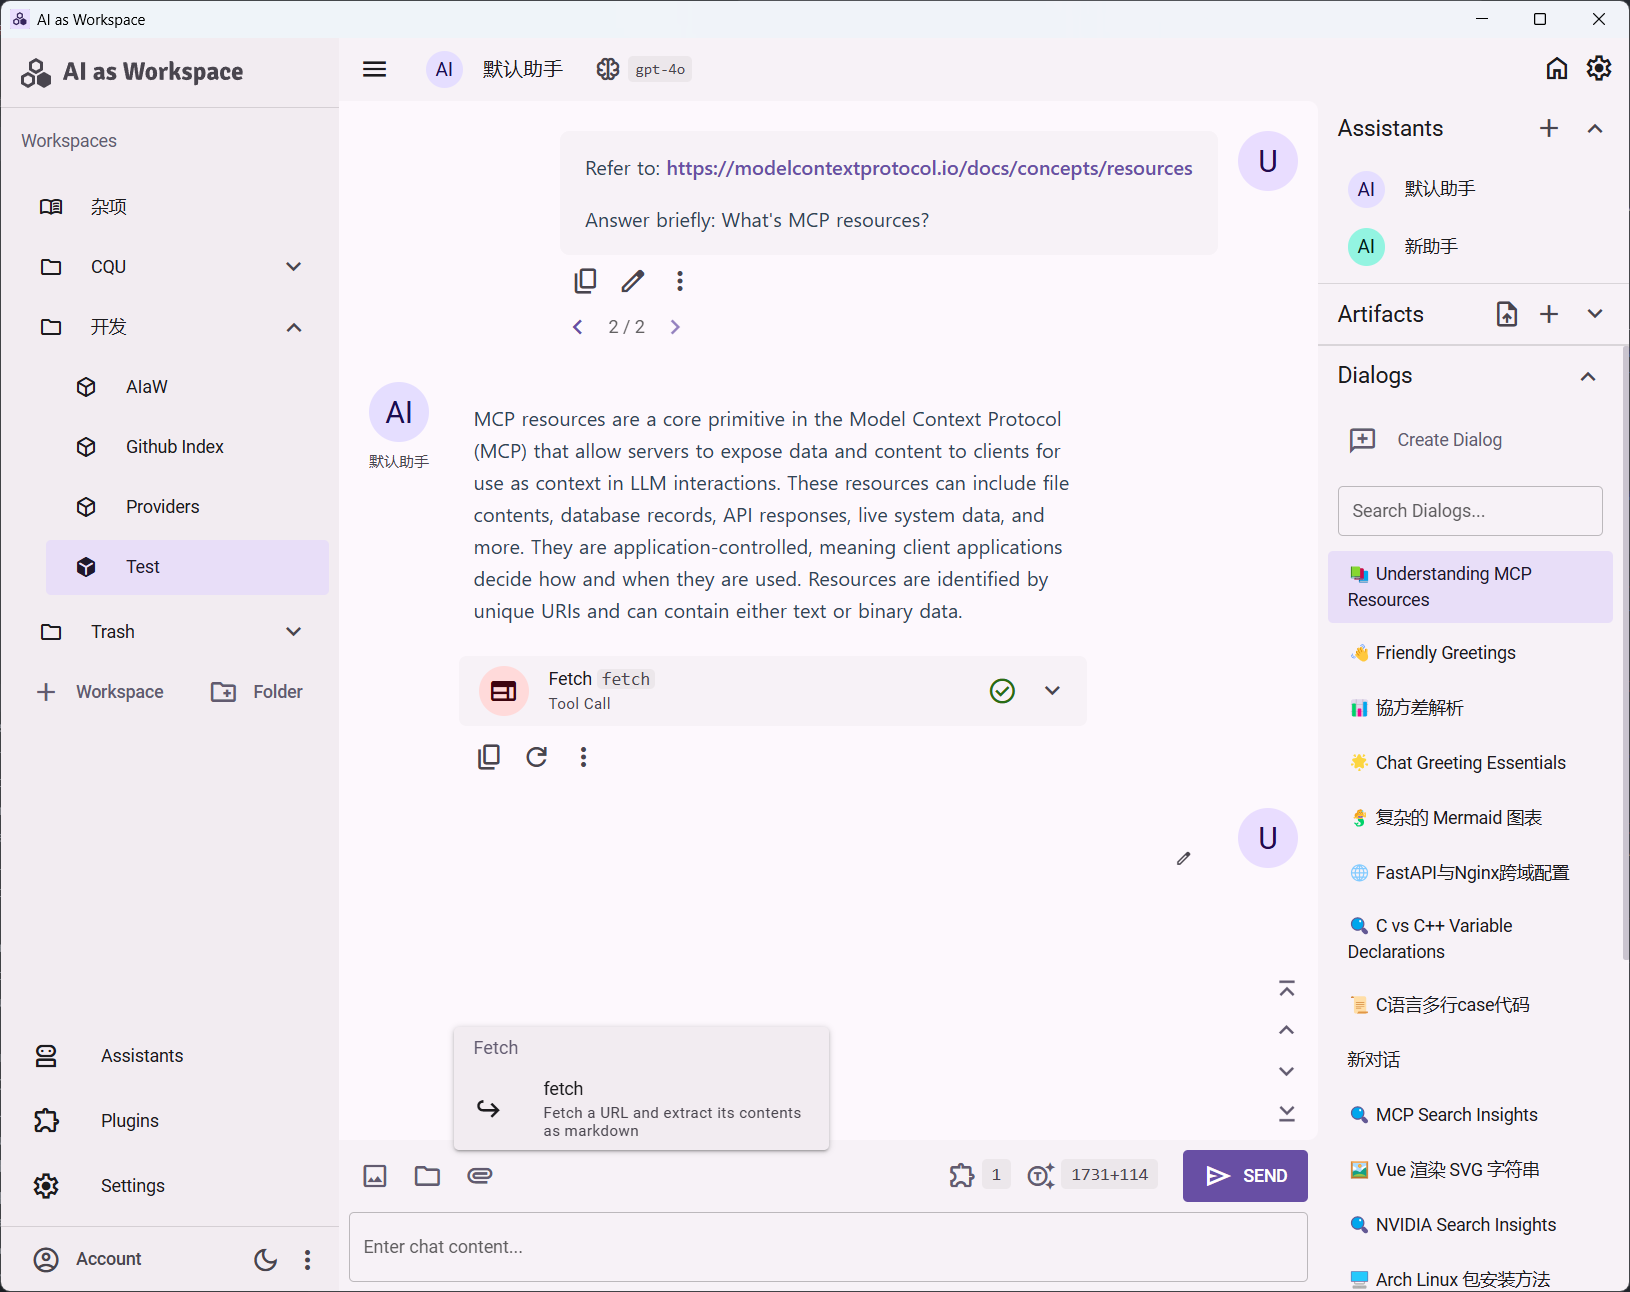Open the Assistants page in left sidebar

[168, 1056]
